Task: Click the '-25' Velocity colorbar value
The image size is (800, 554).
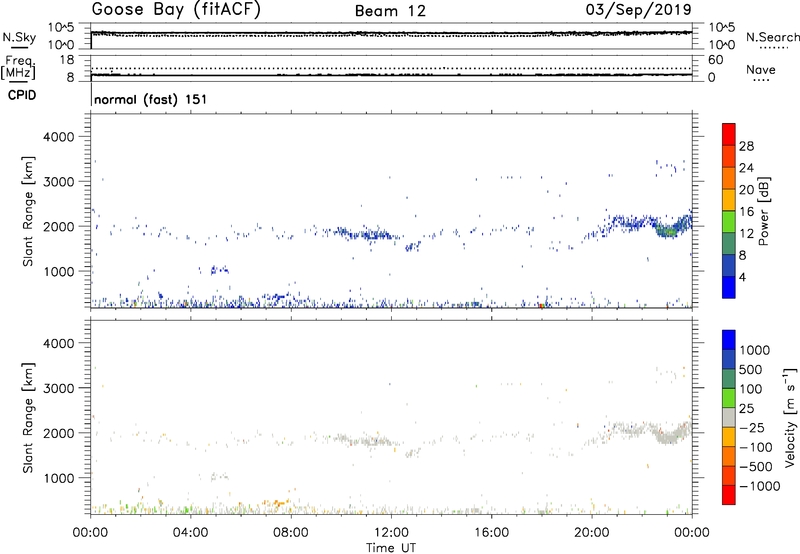Action: point(752,428)
